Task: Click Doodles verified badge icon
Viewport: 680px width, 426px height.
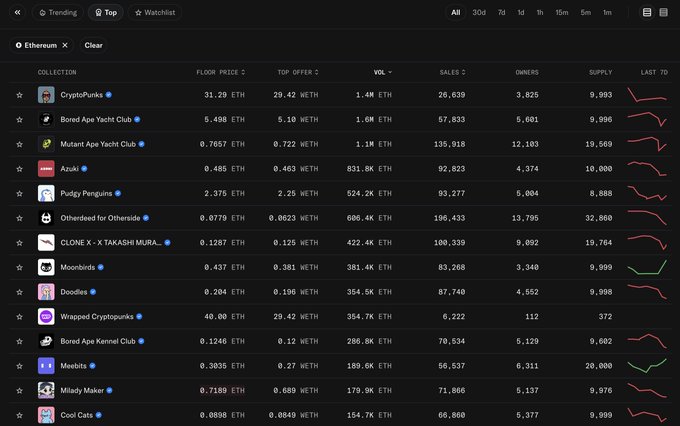Action: point(93,292)
